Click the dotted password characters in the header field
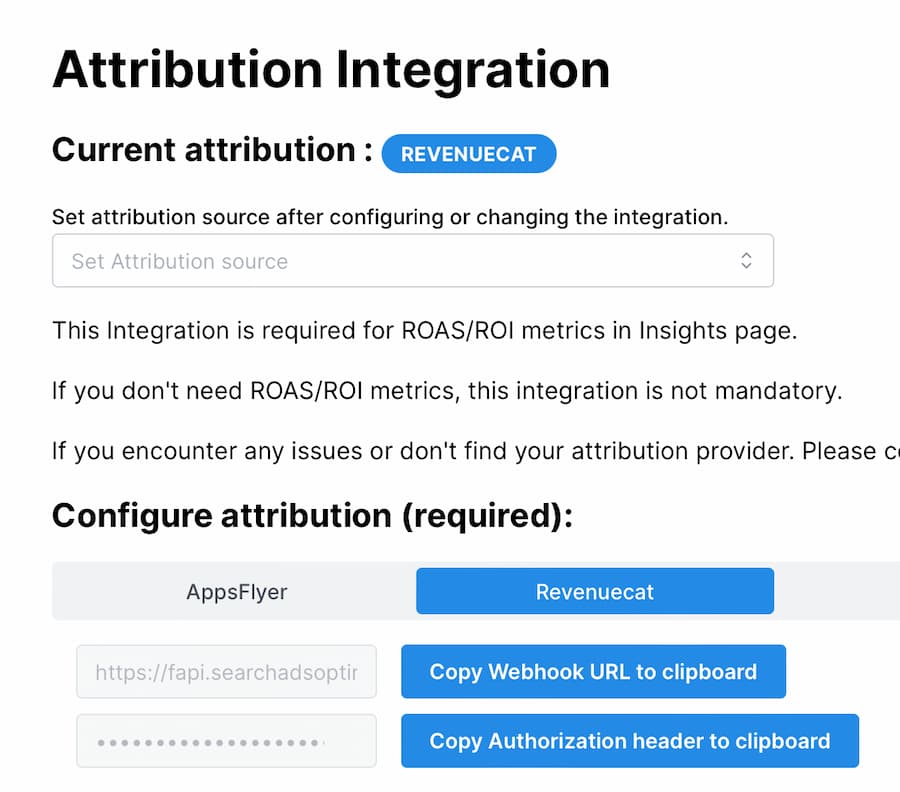 pos(210,742)
